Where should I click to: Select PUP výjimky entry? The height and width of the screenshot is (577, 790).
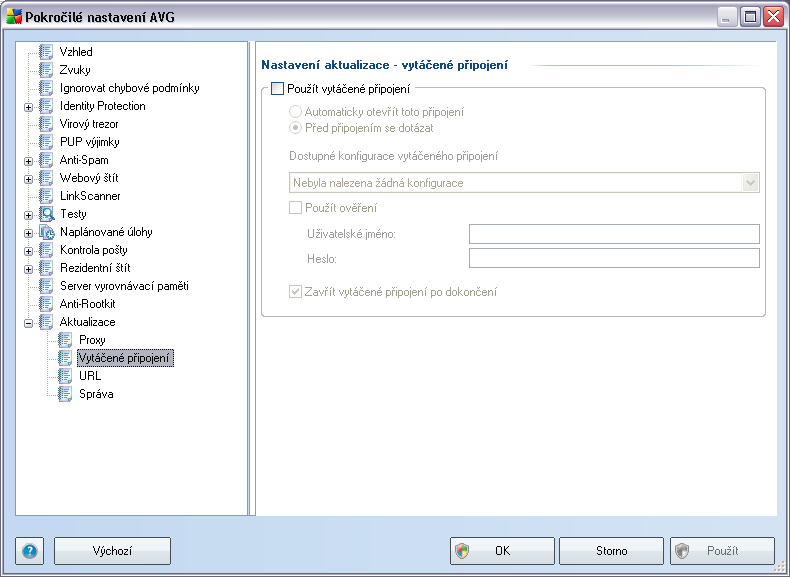coord(90,142)
